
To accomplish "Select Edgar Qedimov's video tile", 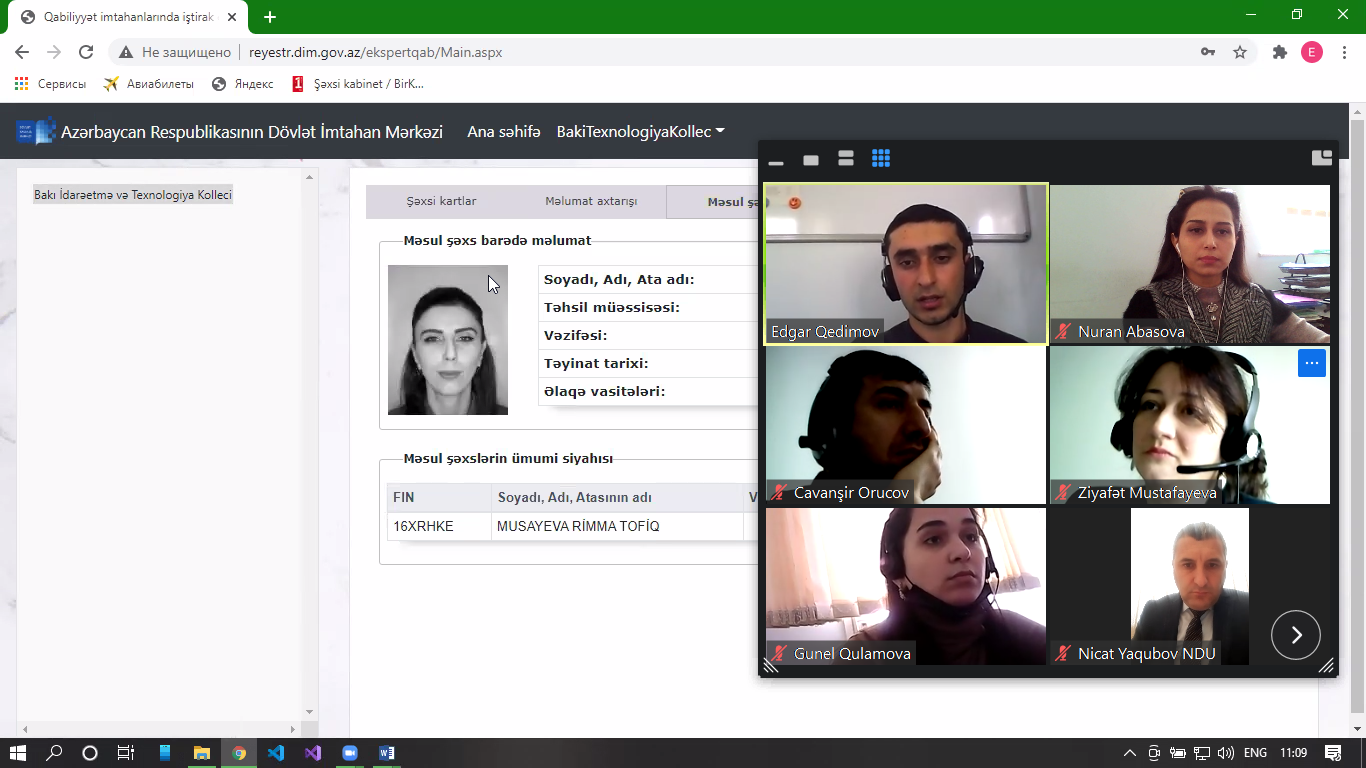I will (x=906, y=264).
